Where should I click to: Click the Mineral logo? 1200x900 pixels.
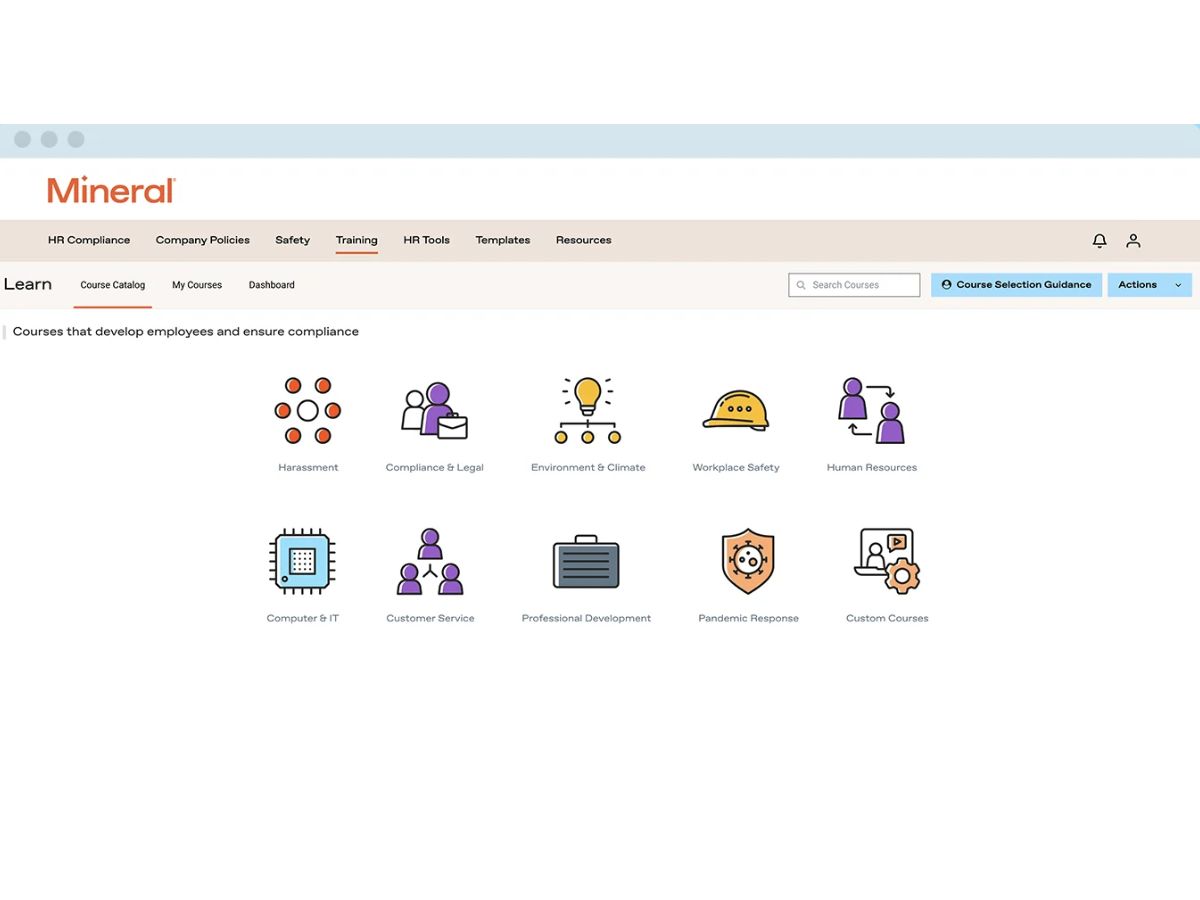click(111, 190)
